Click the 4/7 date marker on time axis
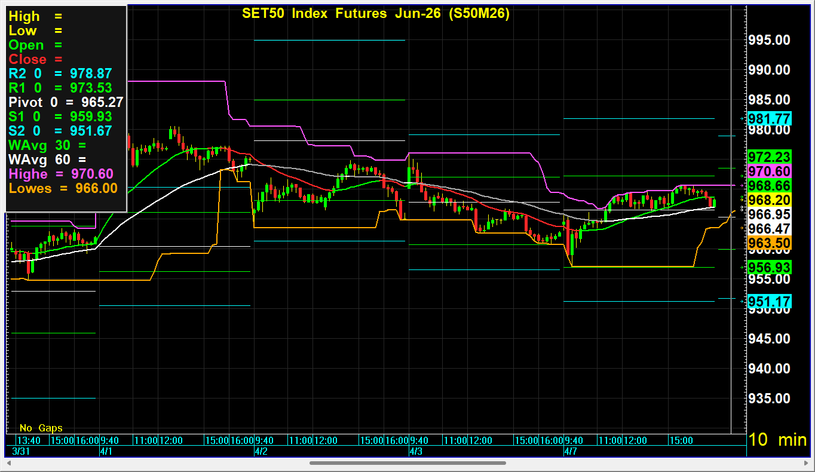Image resolution: width=815 pixels, height=472 pixels. click(570, 450)
